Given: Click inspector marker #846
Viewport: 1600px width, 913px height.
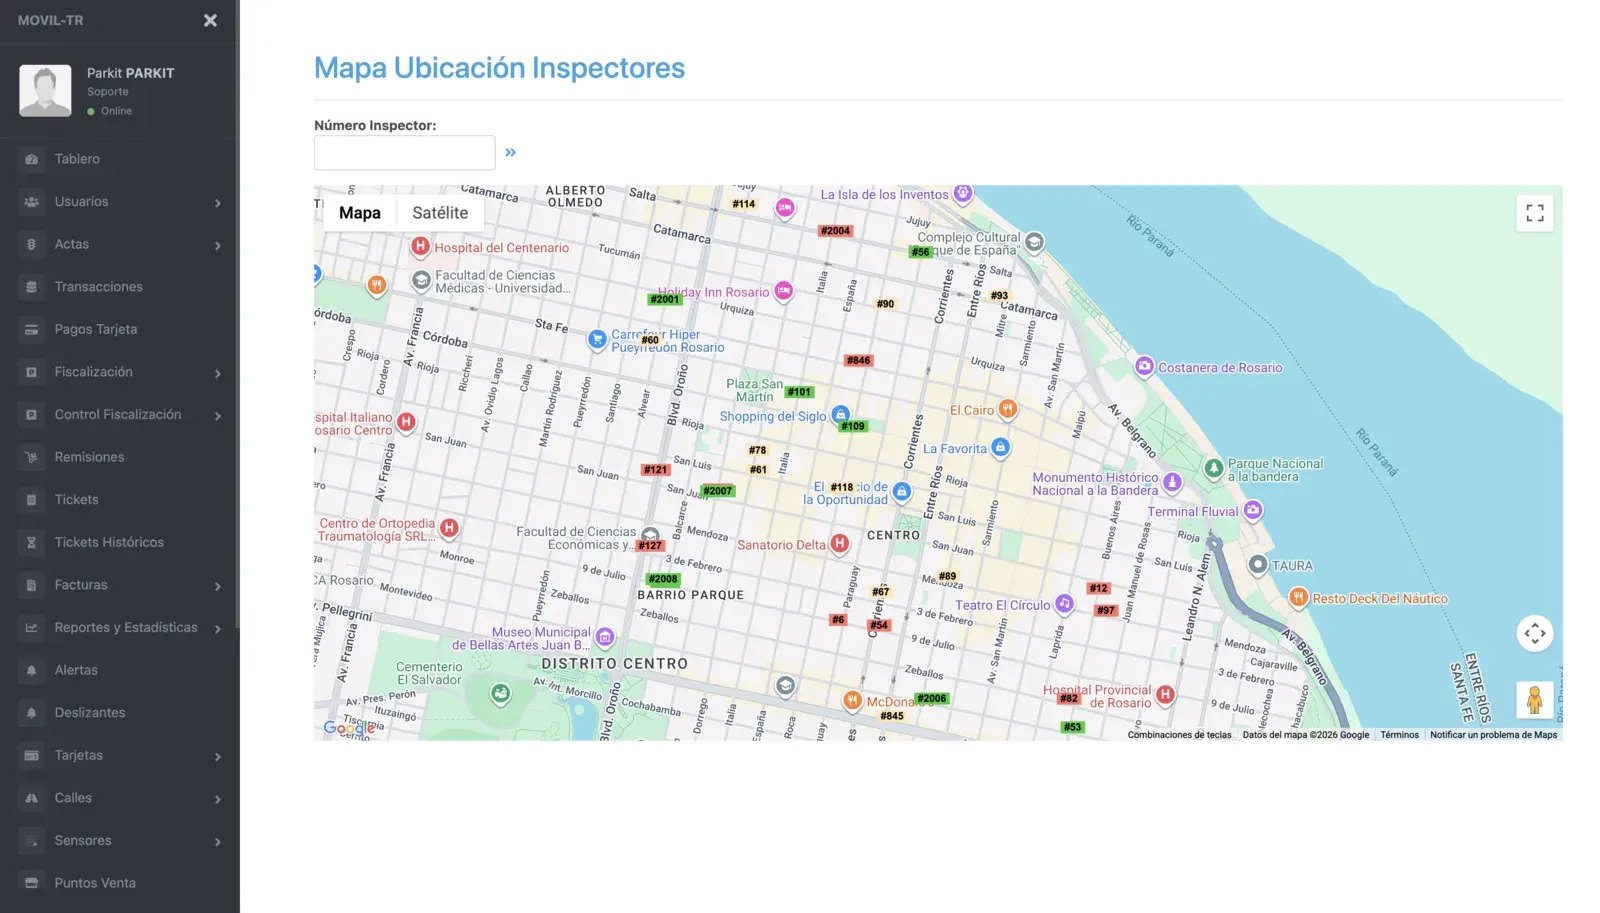Looking at the screenshot, I should [x=858, y=360].
